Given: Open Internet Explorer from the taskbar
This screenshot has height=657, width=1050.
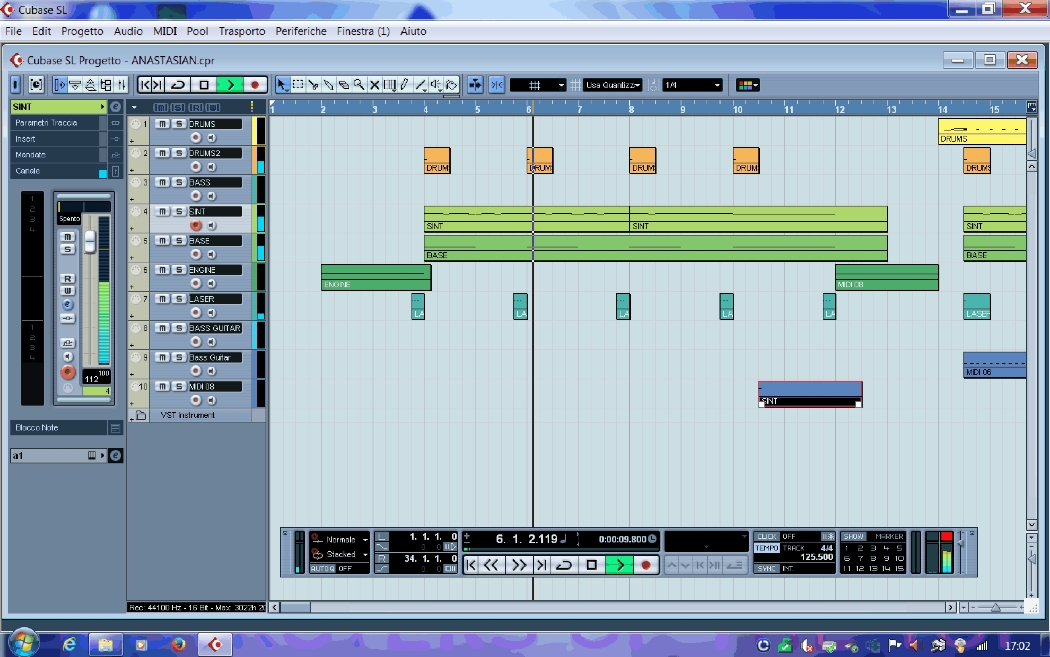Looking at the screenshot, I should [70, 645].
